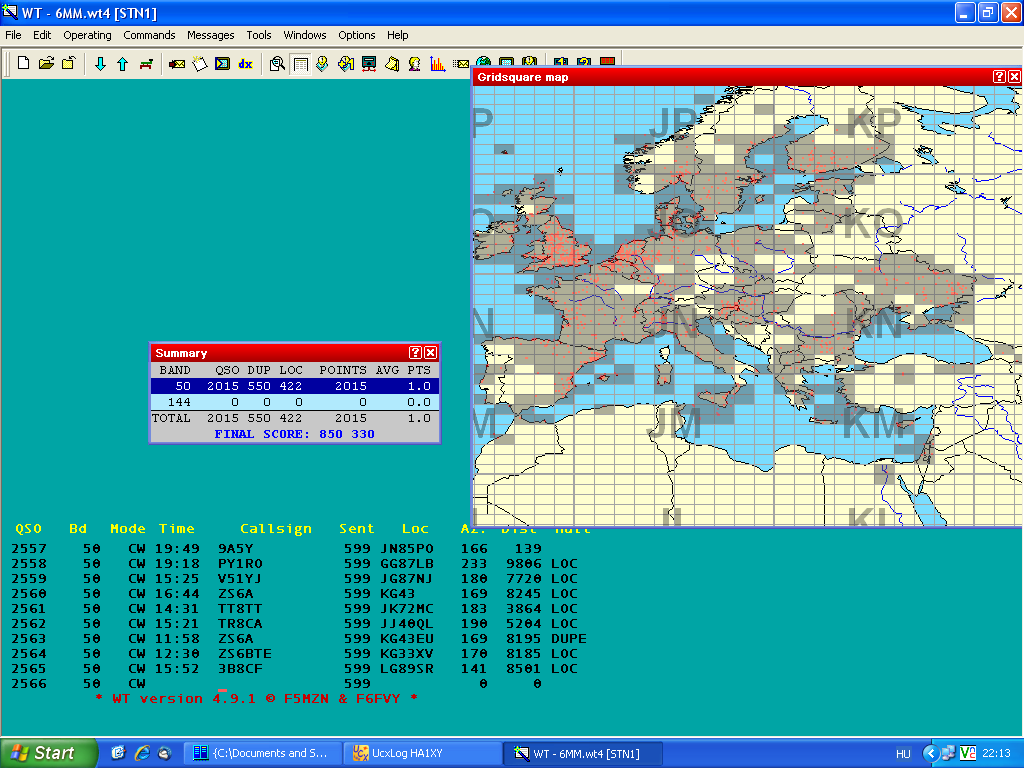Click callsign ZS6BTE in QSO log
Screen dimensions: 1024x768
click(x=244, y=654)
